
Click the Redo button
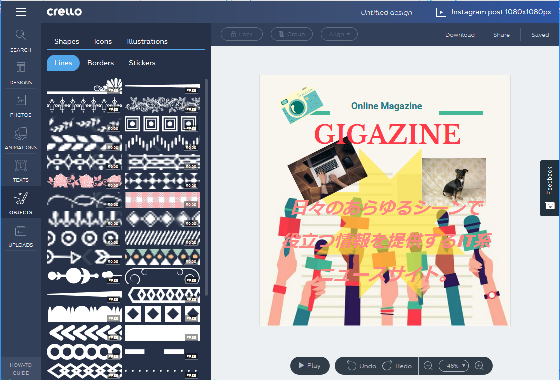(x=397, y=366)
